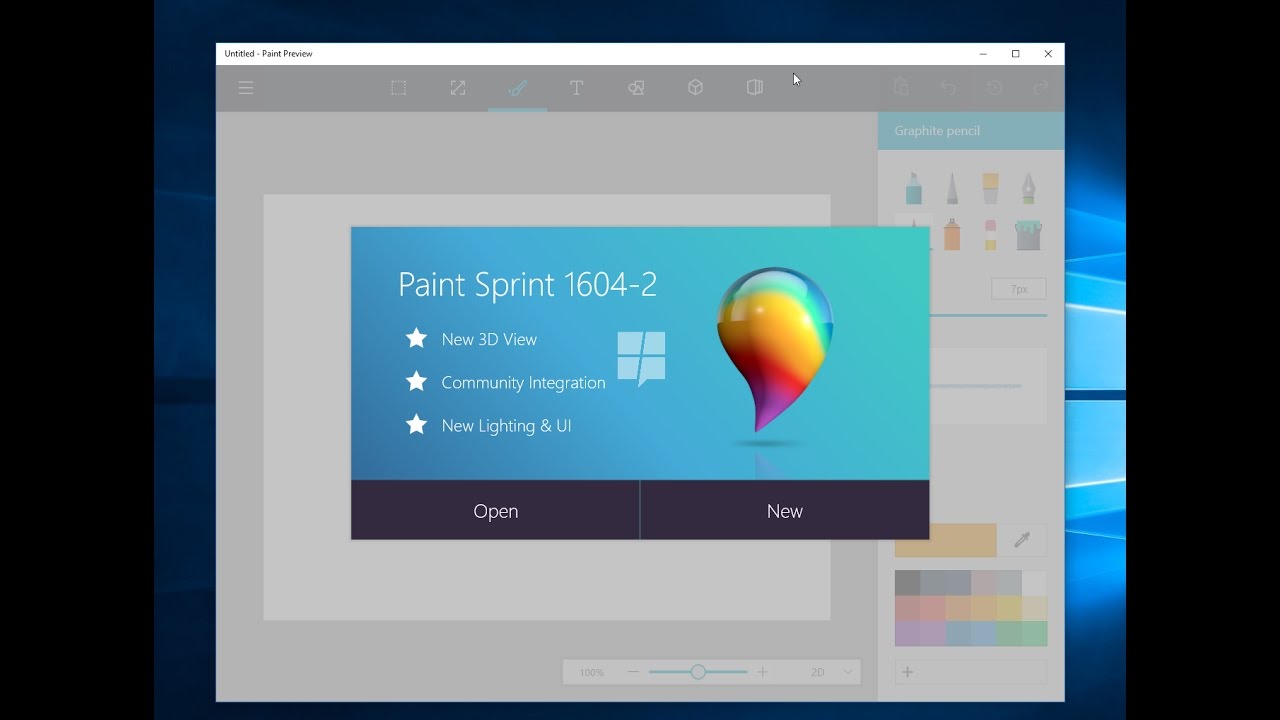Expand the 2D view mode dropdown

833,672
